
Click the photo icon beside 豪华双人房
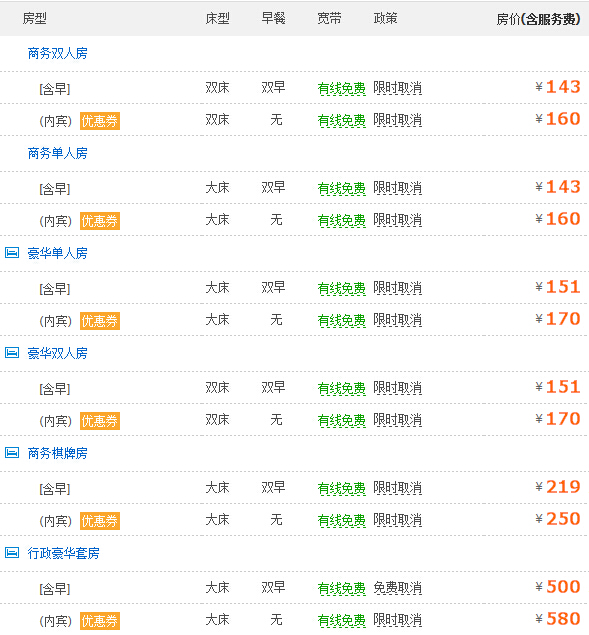(x=12, y=353)
